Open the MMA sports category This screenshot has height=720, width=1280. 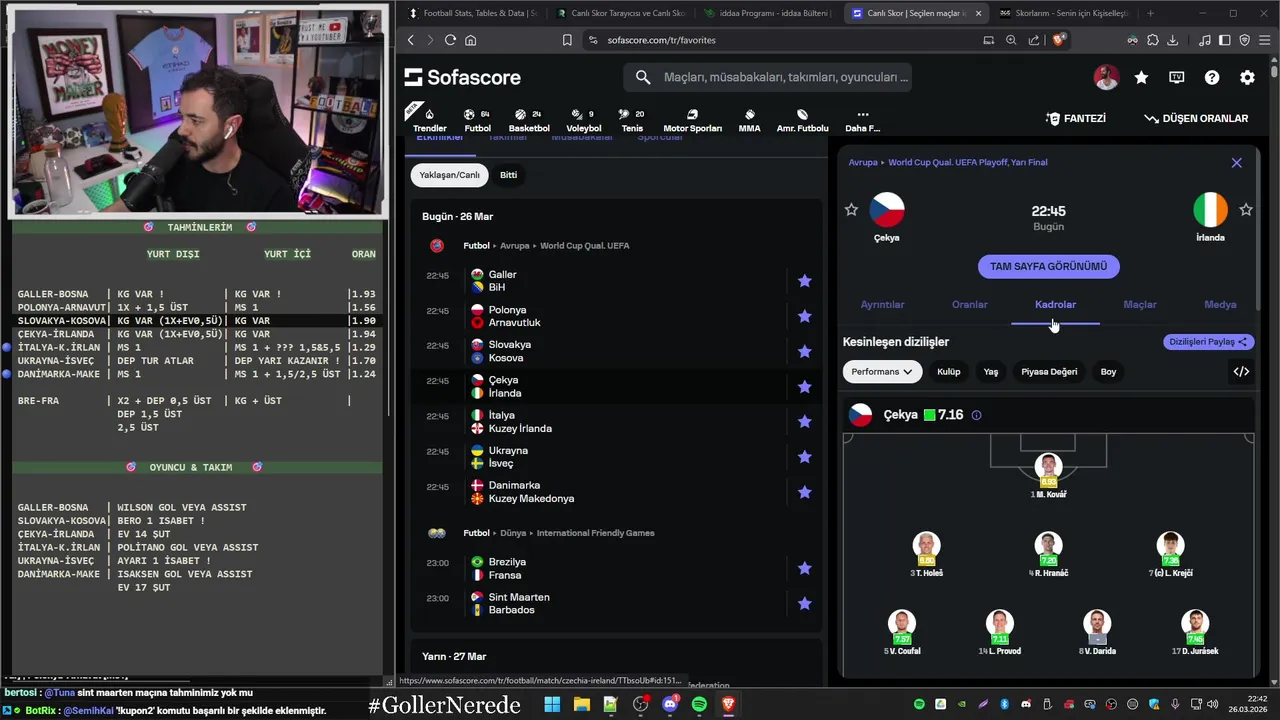click(749, 120)
